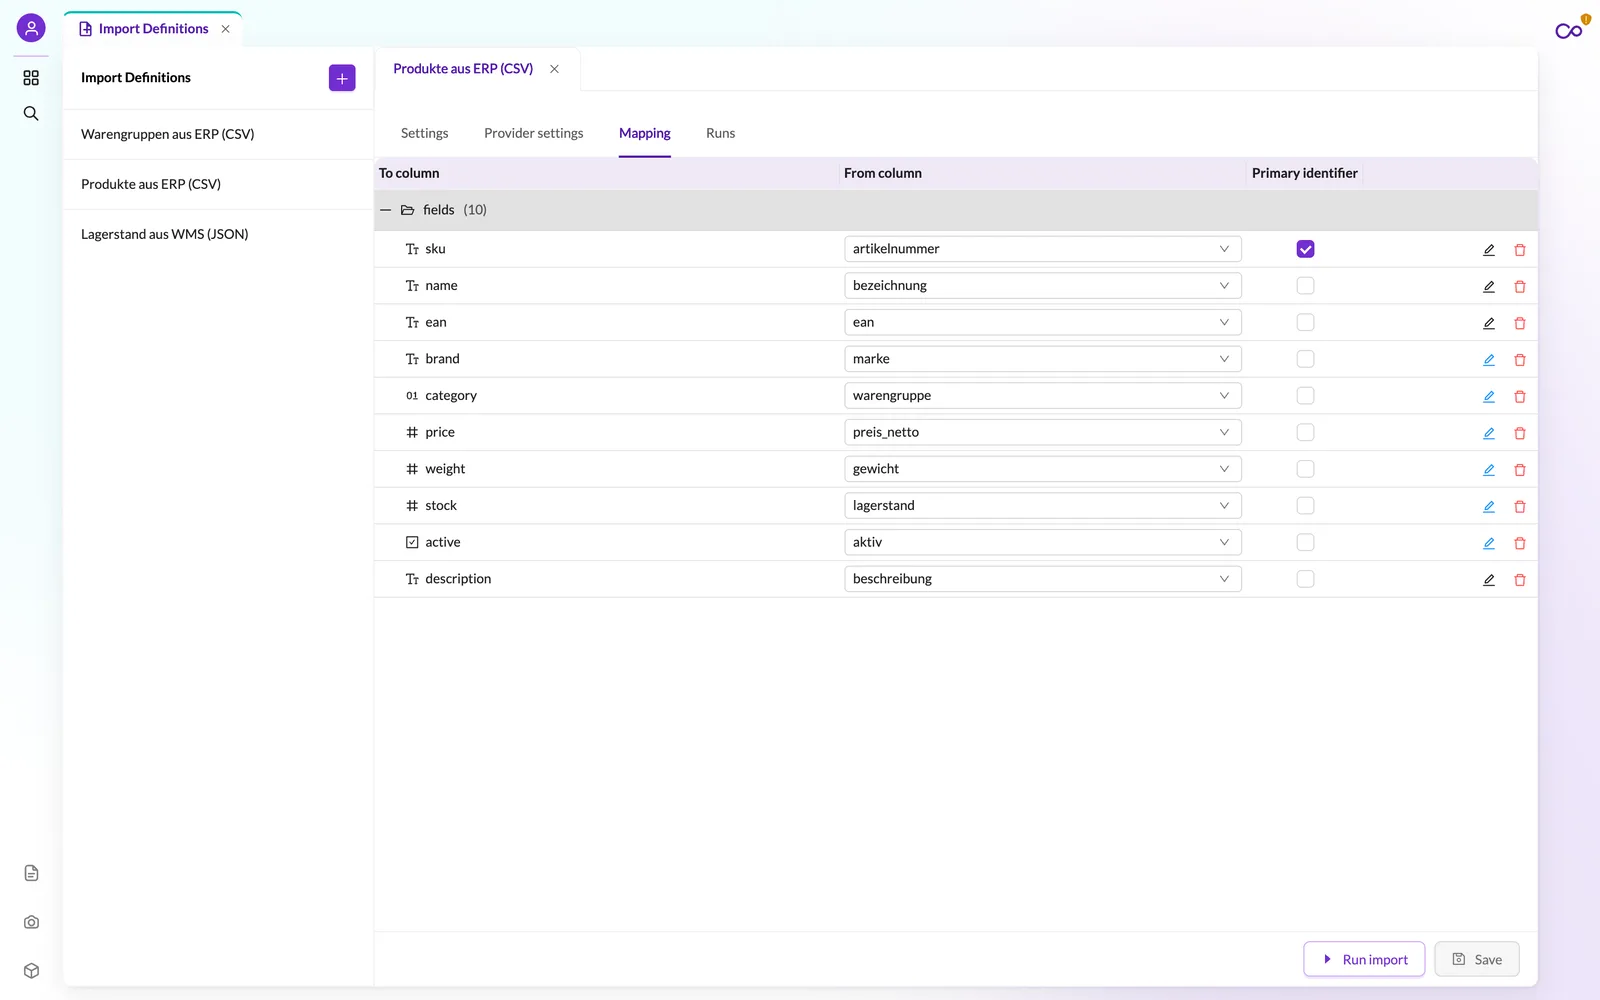Uncheck primary identifier for sku
1600x1000 pixels.
pyautogui.click(x=1305, y=249)
